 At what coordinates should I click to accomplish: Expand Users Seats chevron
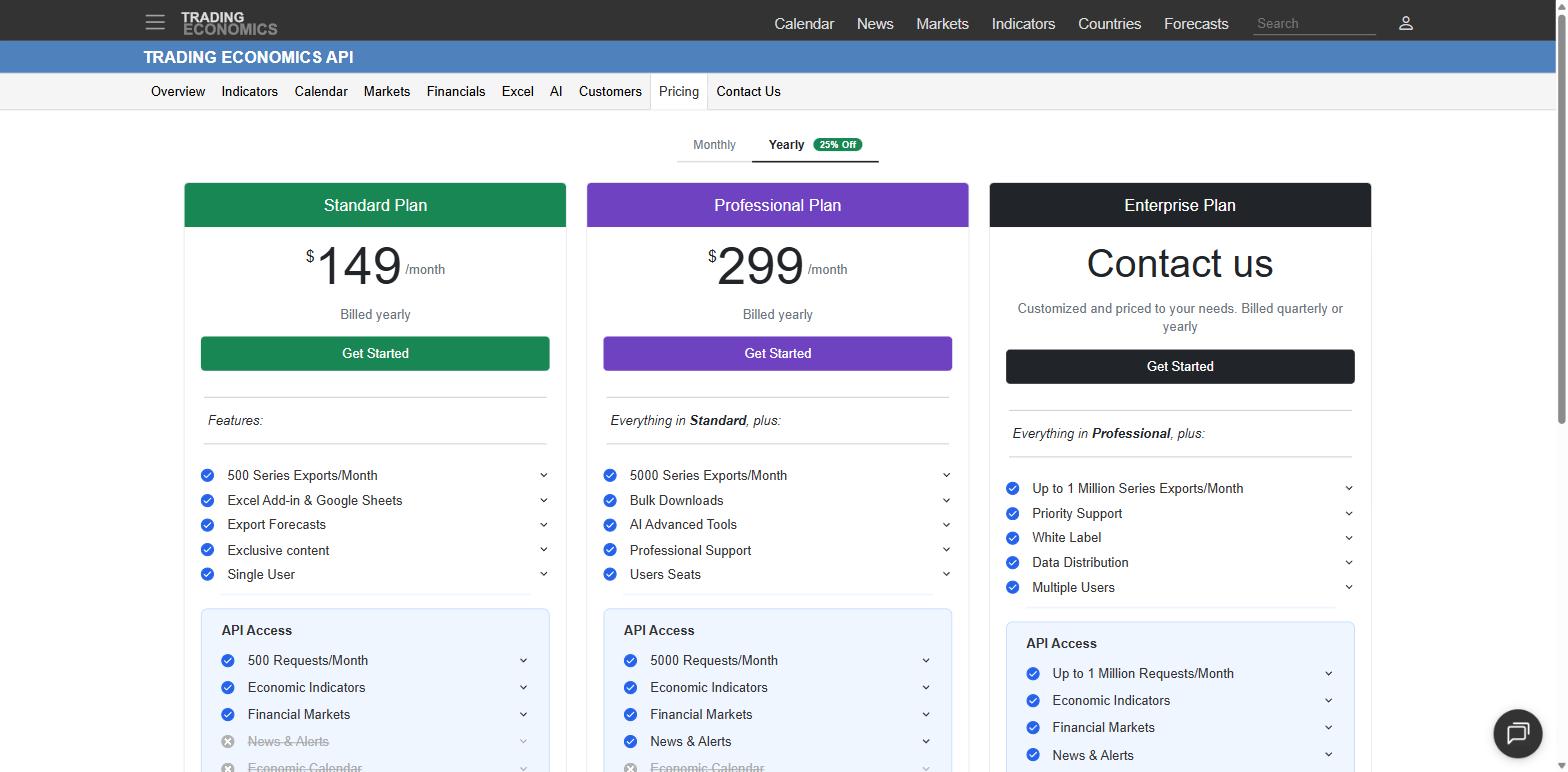(x=946, y=574)
